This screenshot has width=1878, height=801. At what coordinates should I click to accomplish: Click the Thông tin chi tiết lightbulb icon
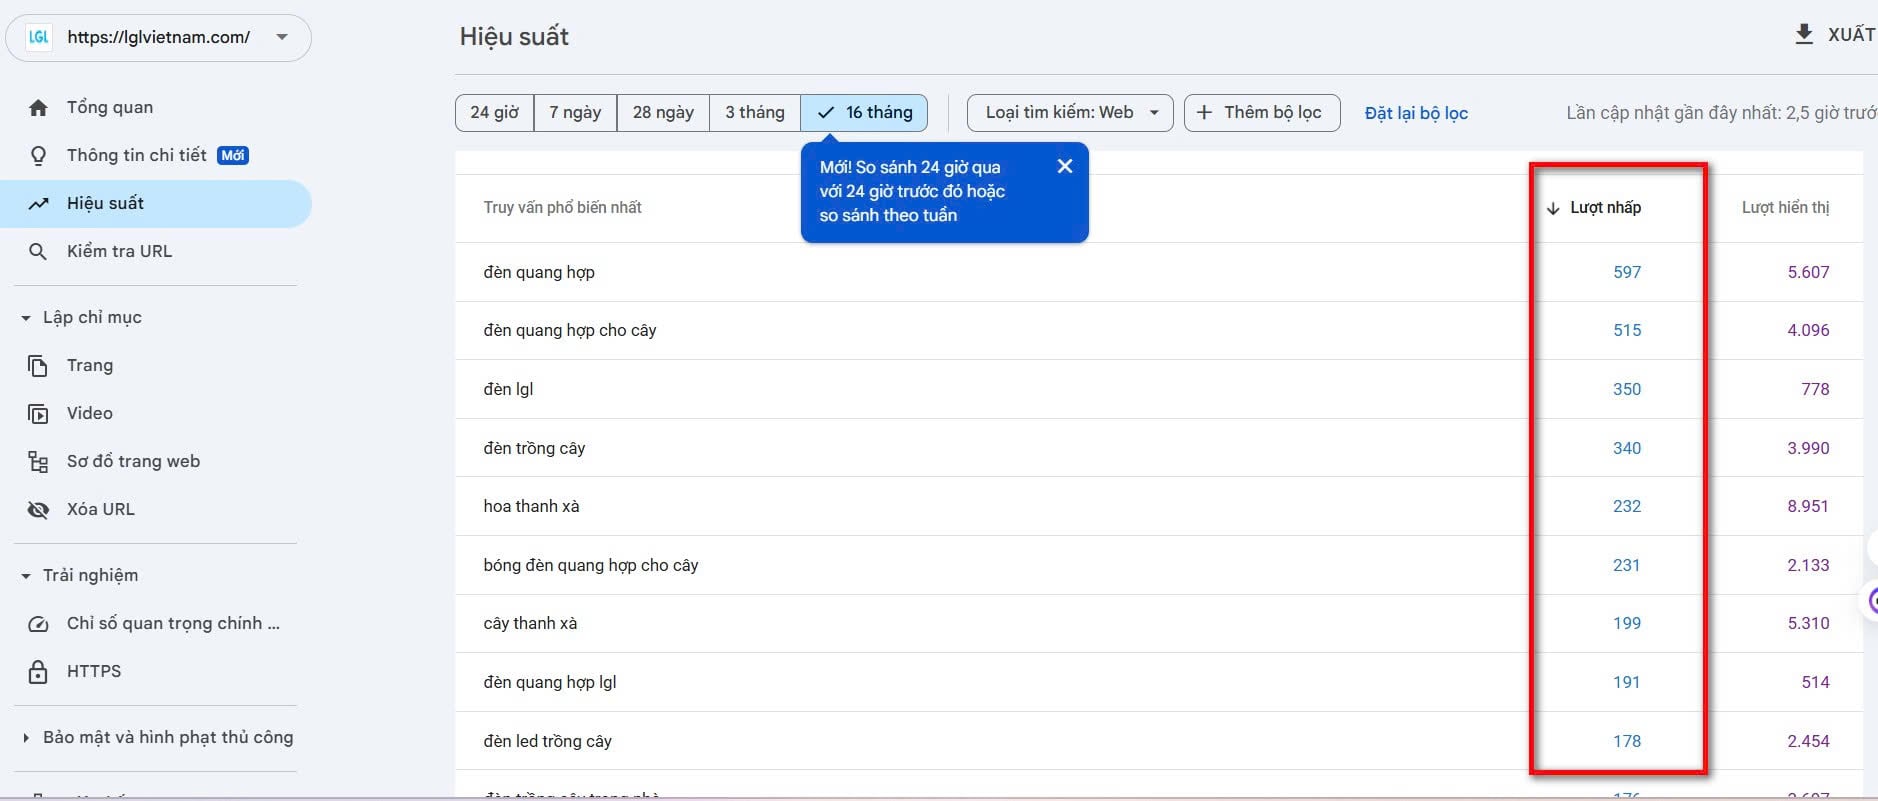coord(38,155)
